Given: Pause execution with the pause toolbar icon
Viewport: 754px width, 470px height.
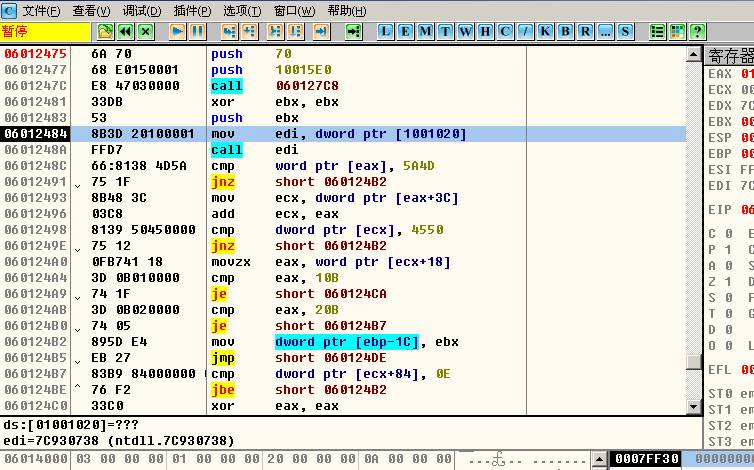Looking at the screenshot, I should pyautogui.click(x=198, y=32).
